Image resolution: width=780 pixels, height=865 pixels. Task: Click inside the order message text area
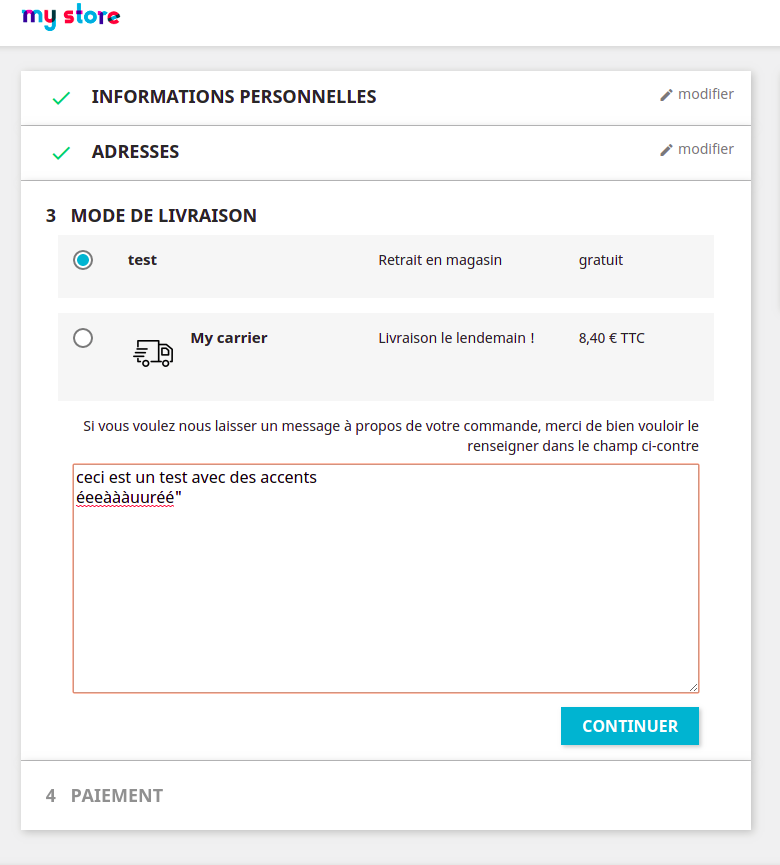click(385, 578)
